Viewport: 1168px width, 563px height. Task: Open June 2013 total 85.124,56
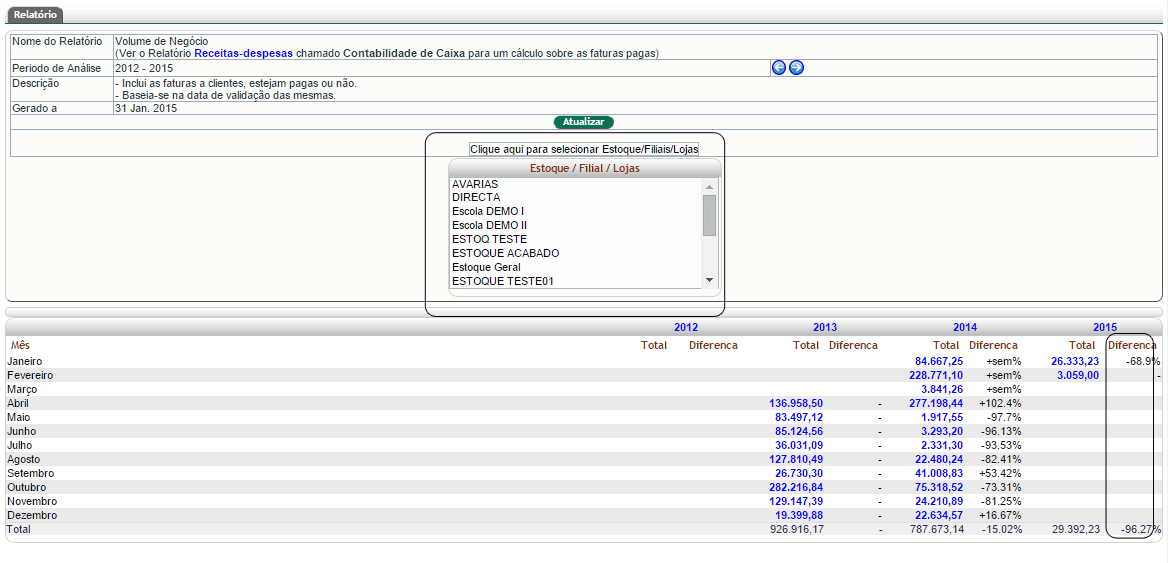[x=799, y=431]
